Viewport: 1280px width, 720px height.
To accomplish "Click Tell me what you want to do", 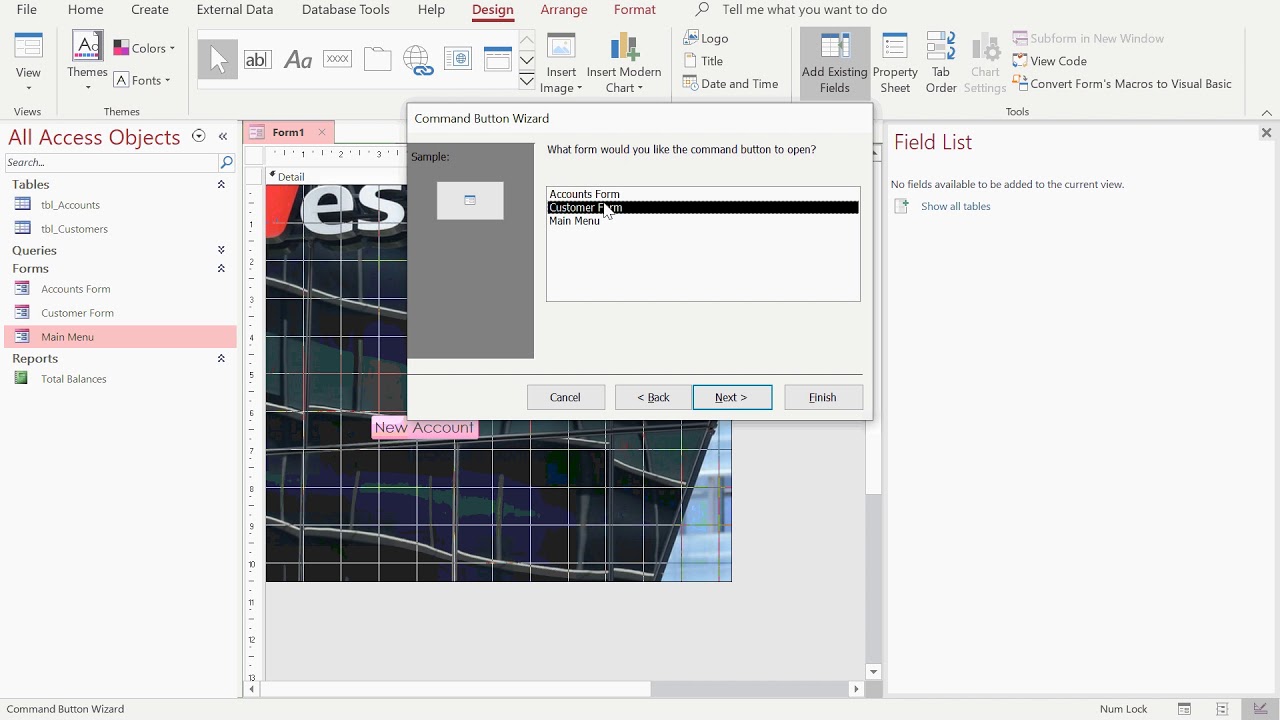I will pyautogui.click(x=804, y=10).
